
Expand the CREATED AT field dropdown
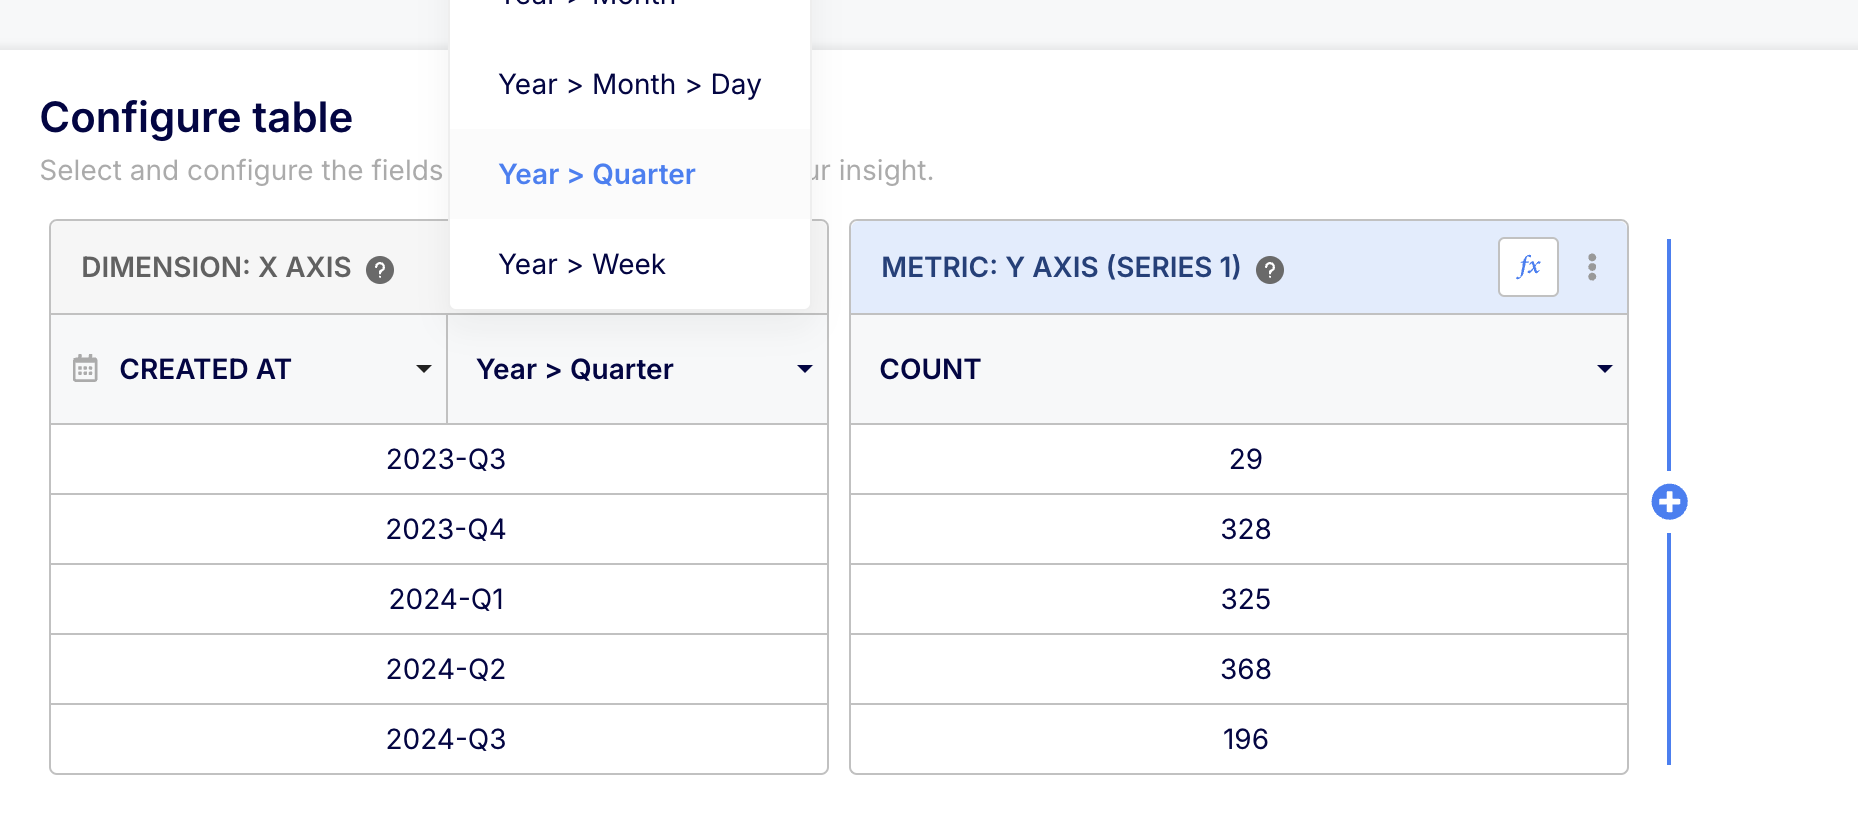click(x=423, y=369)
